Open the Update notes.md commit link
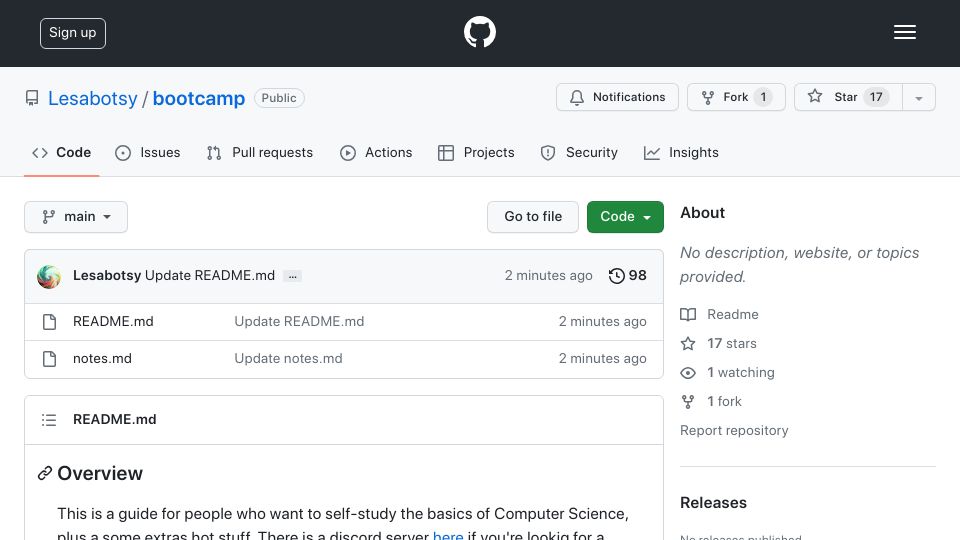 (288, 358)
